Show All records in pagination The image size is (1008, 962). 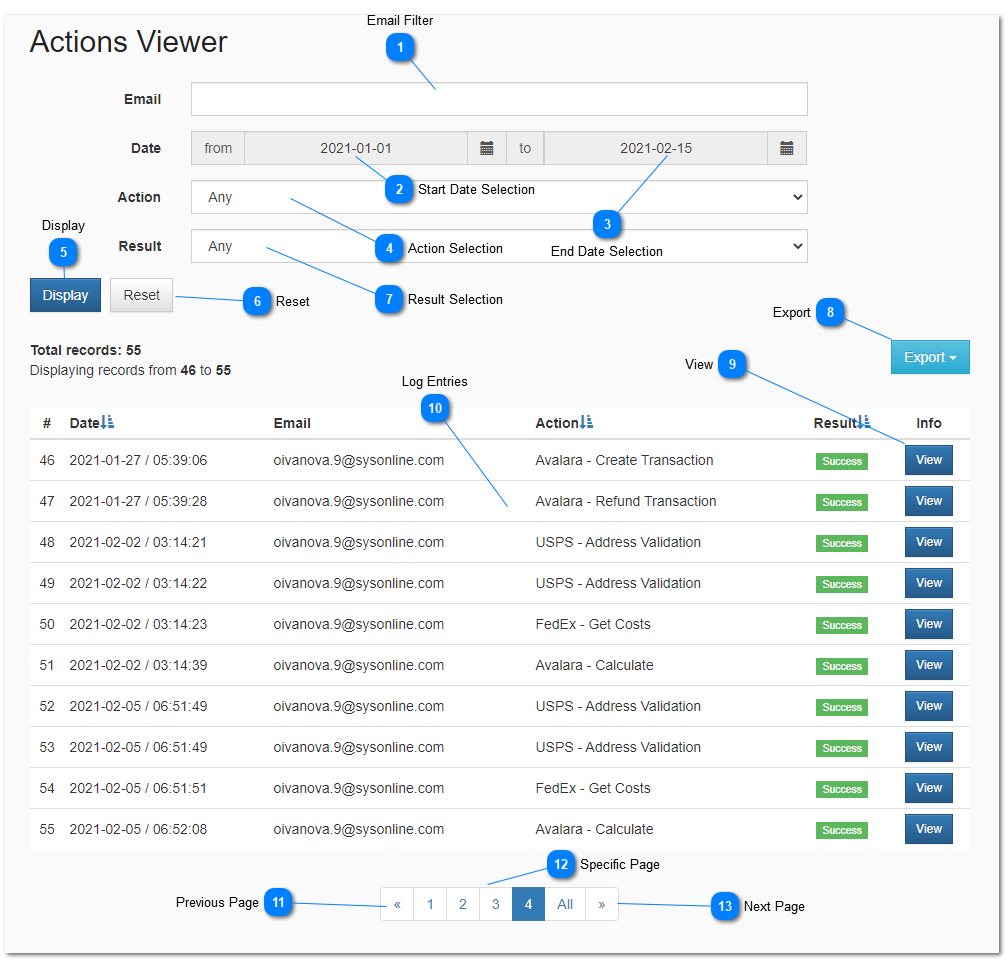point(565,905)
